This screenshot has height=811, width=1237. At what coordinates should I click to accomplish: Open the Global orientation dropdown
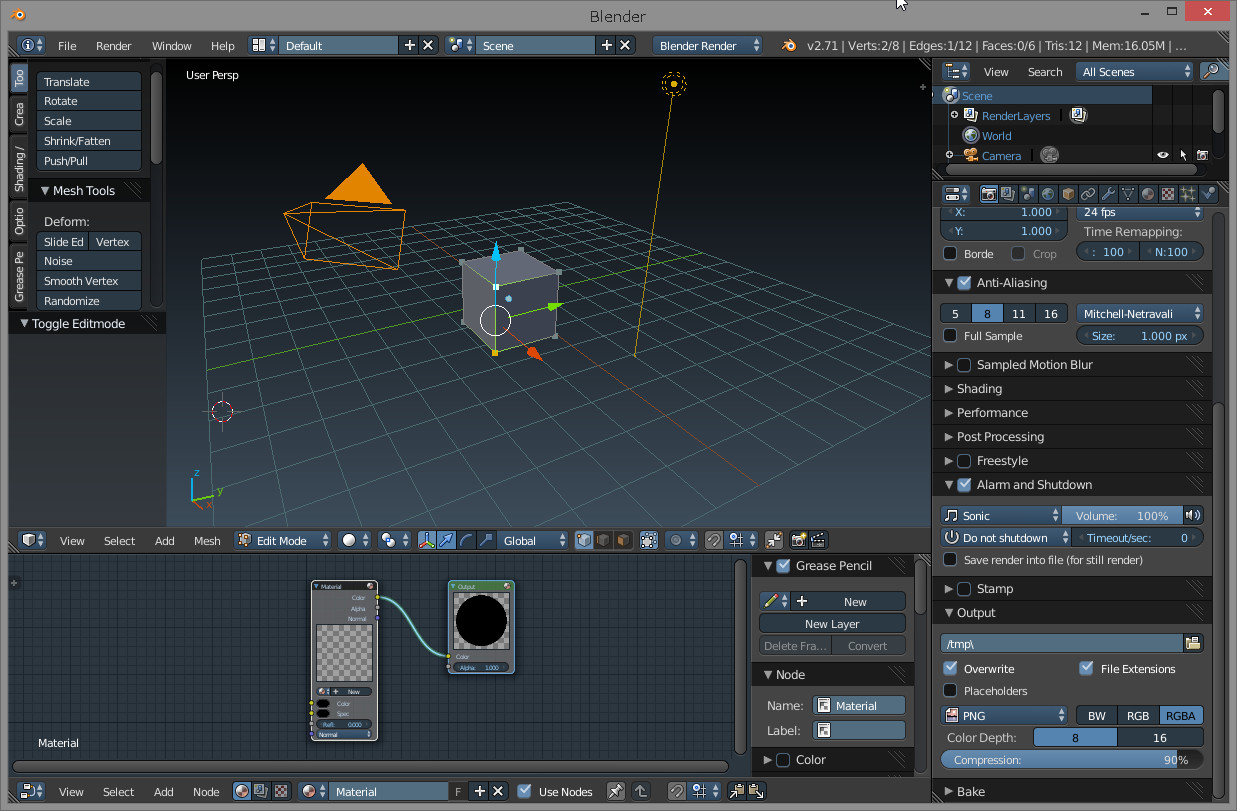tap(532, 540)
